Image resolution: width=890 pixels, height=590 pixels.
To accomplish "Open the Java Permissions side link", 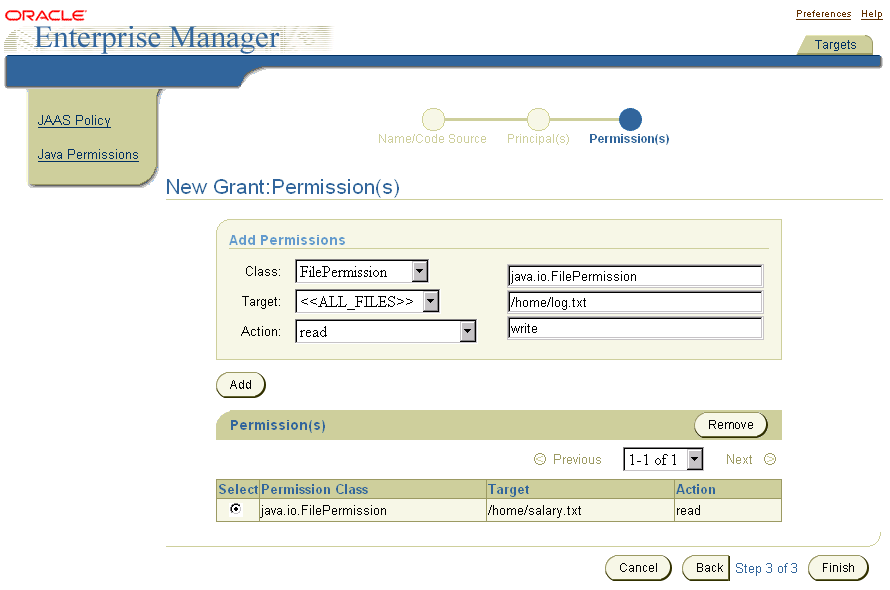I will coord(88,154).
